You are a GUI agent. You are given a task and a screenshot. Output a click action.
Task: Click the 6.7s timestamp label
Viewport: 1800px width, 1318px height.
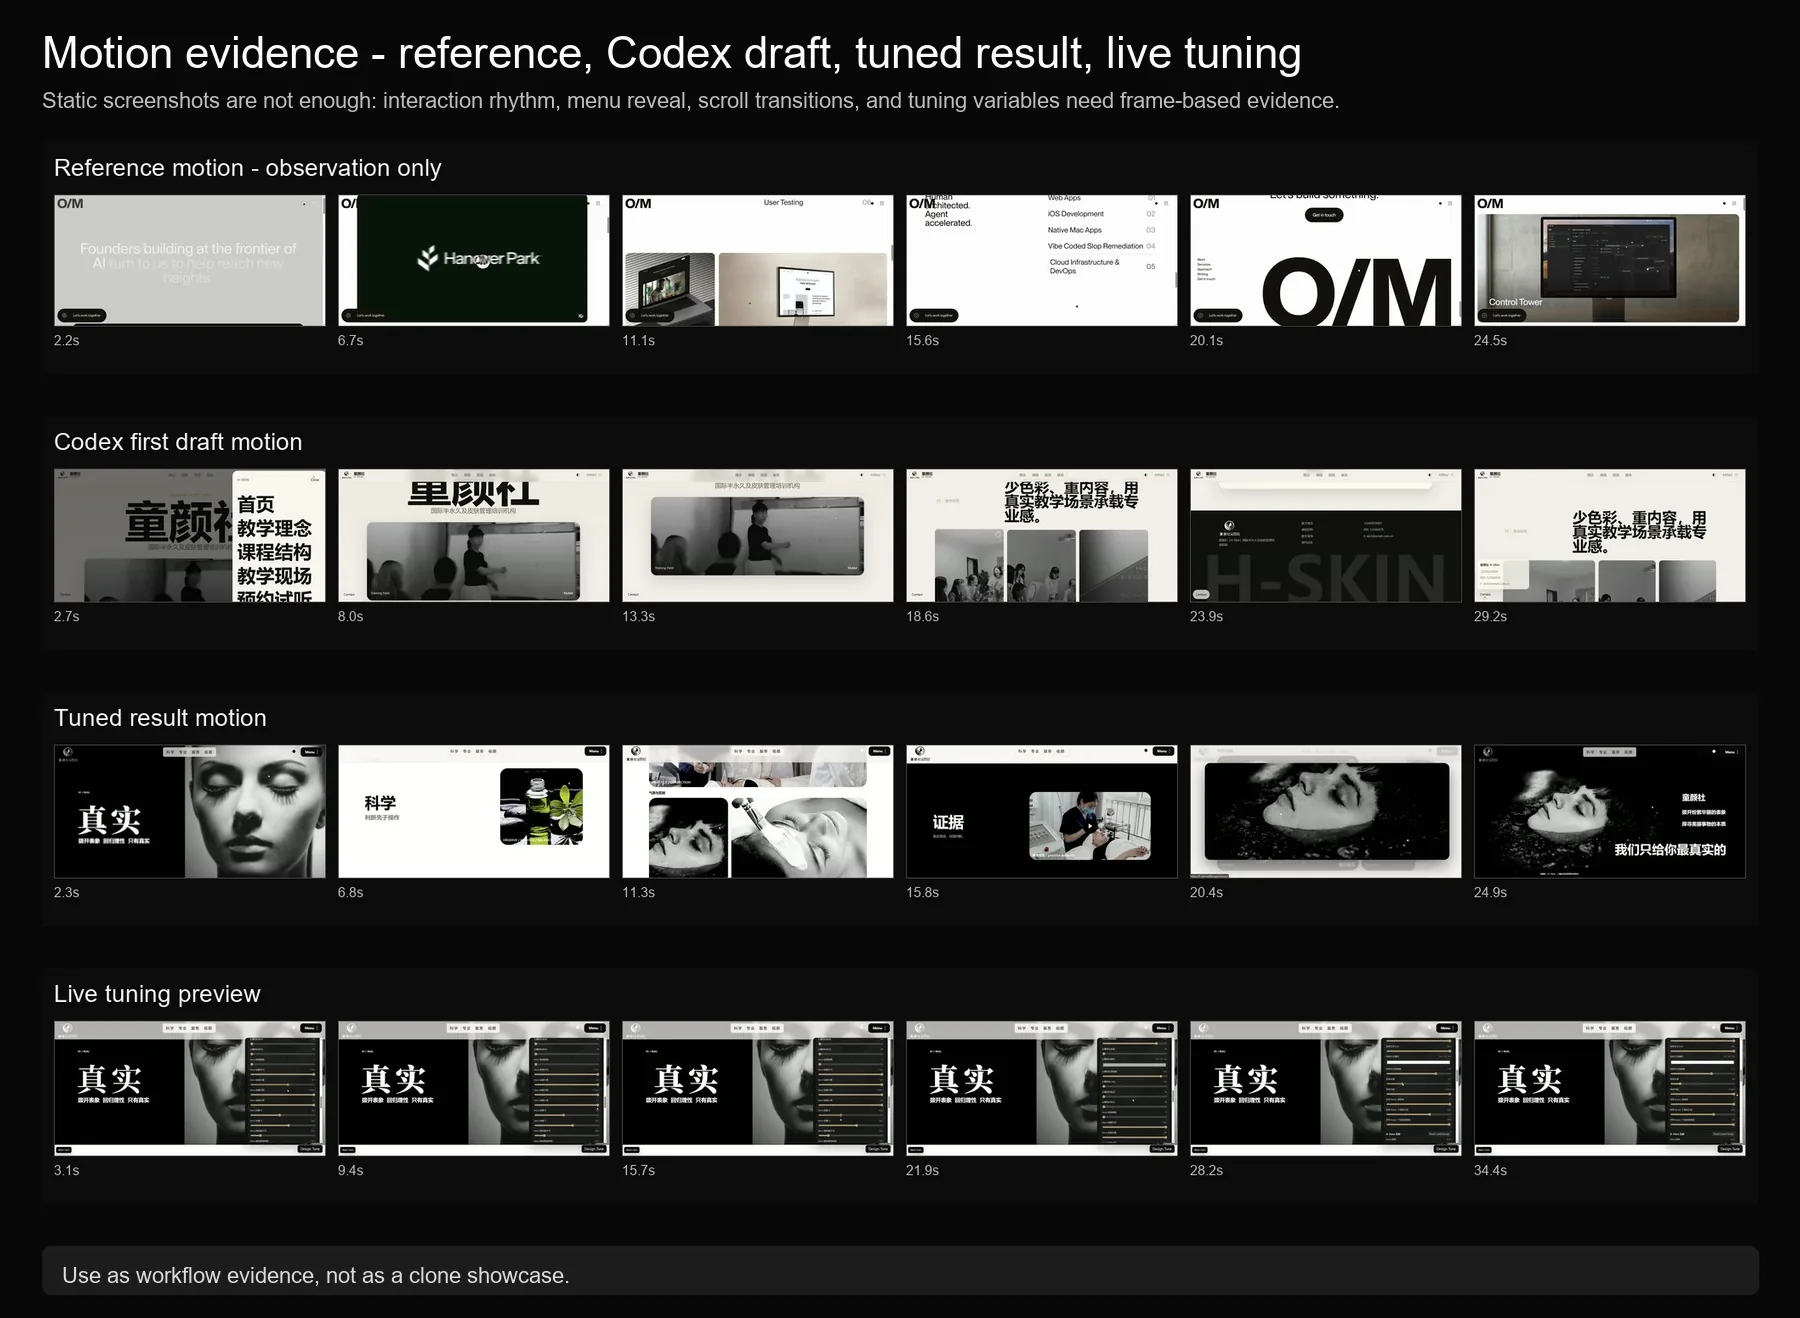coord(351,341)
